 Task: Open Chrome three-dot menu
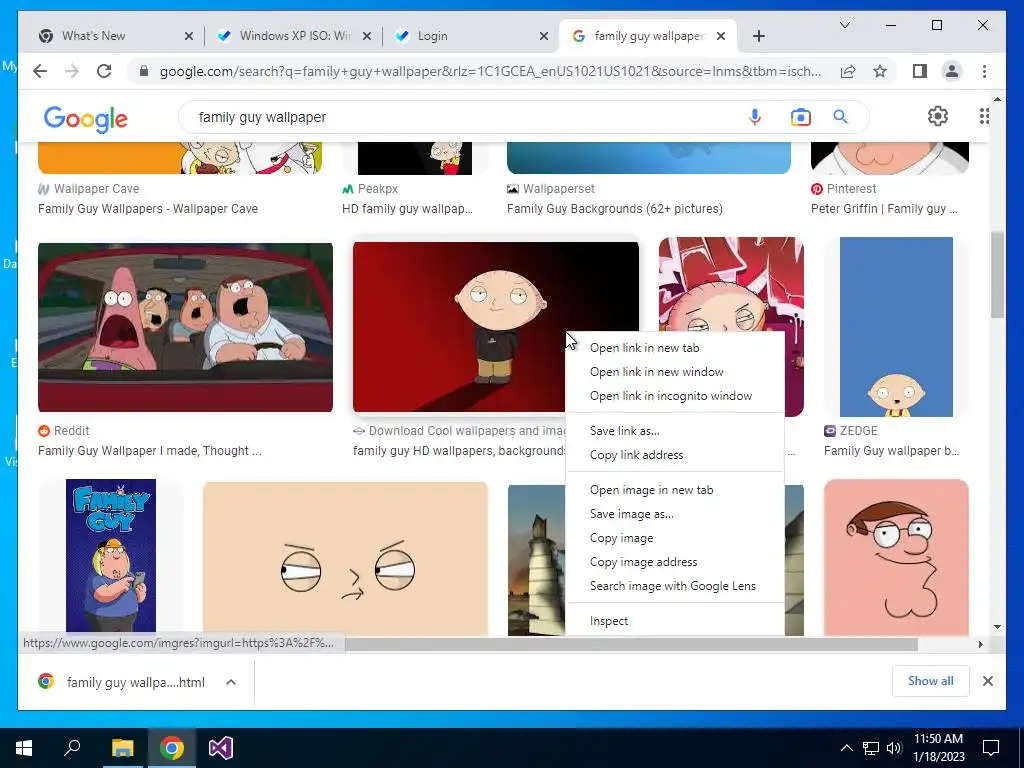pyautogui.click(x=984, y=71)
